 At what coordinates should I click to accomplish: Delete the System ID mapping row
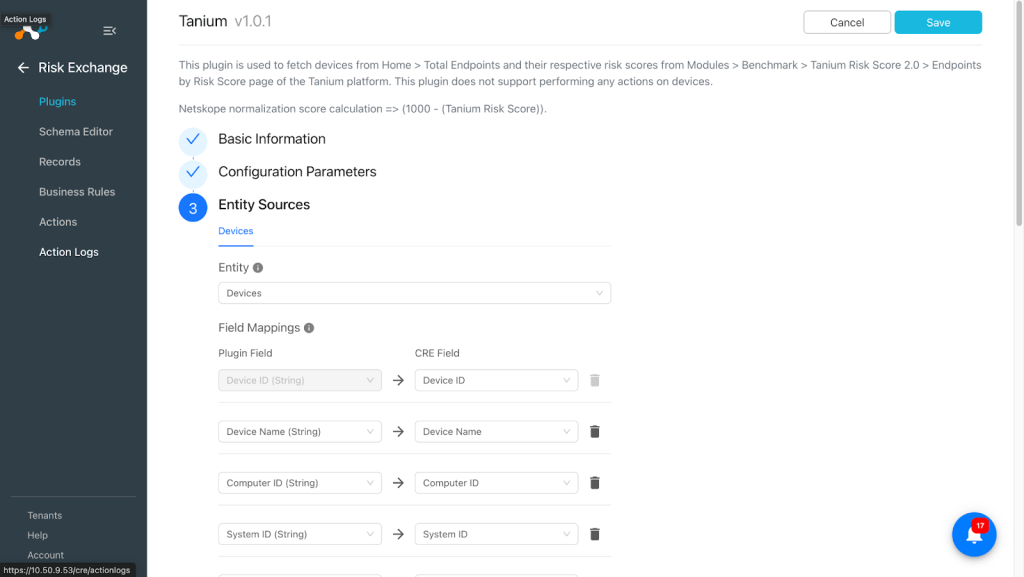coord(594,534)
